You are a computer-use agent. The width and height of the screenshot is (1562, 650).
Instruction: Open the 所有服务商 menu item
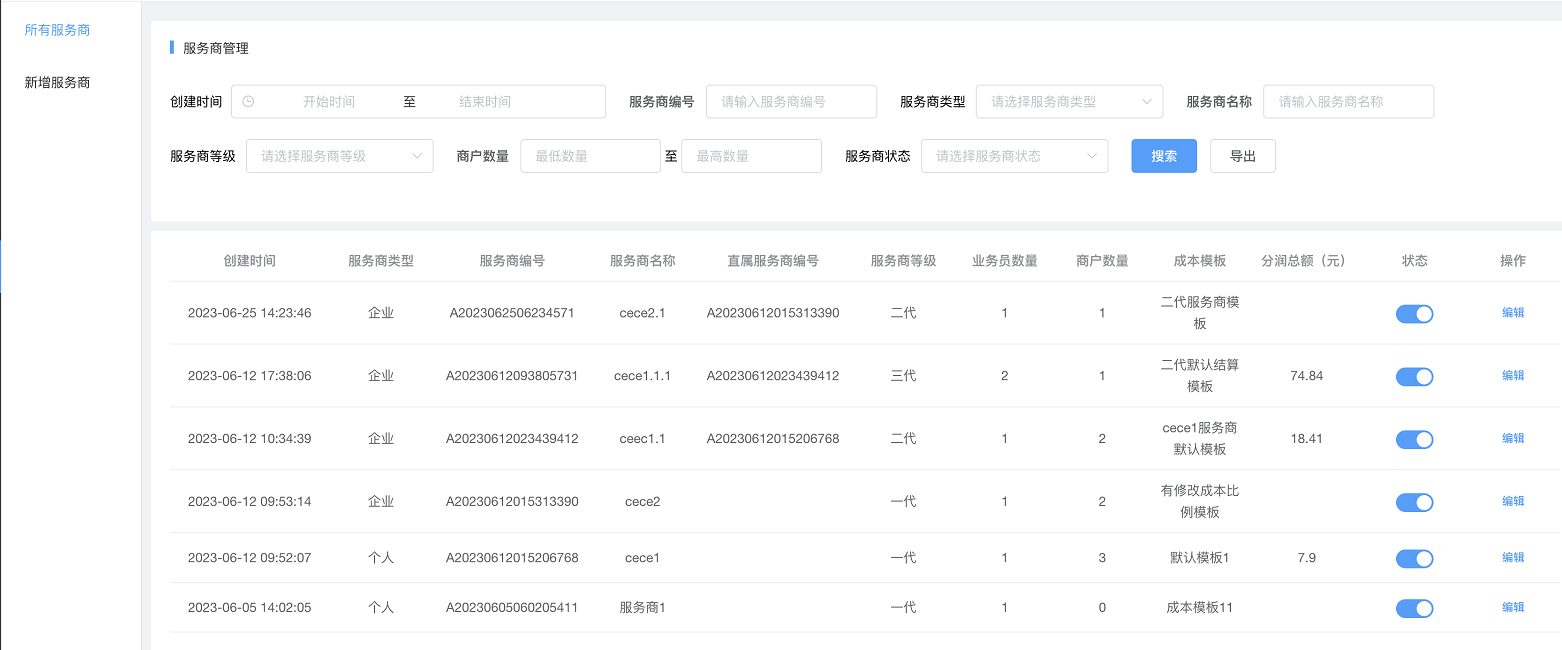pyautogui.click(x=57, y=30)
